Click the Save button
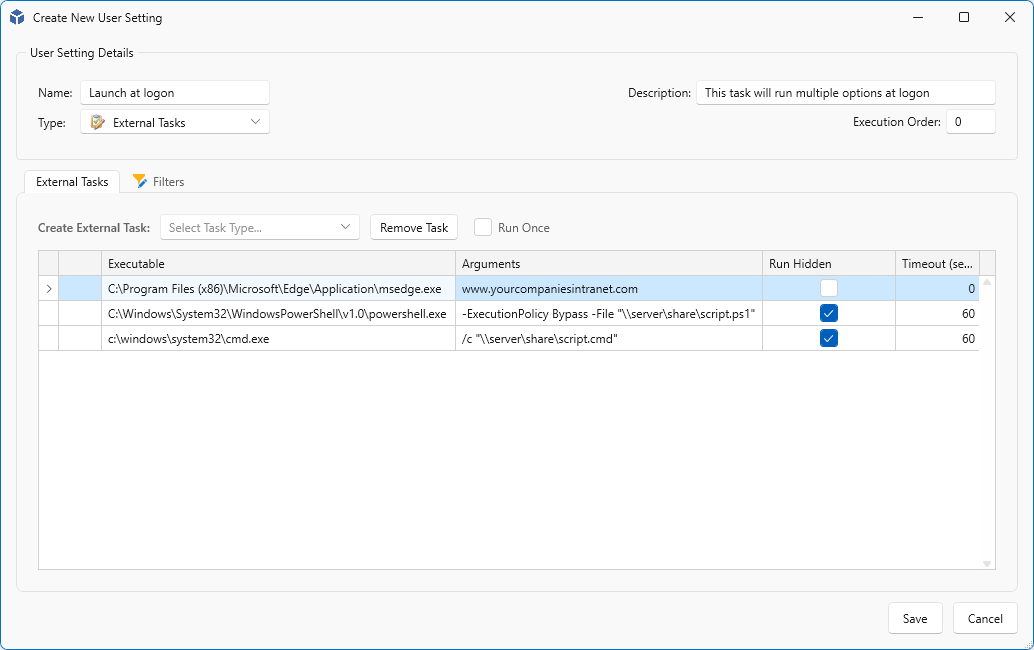The image size is (1034, 650). click(914, 618)
